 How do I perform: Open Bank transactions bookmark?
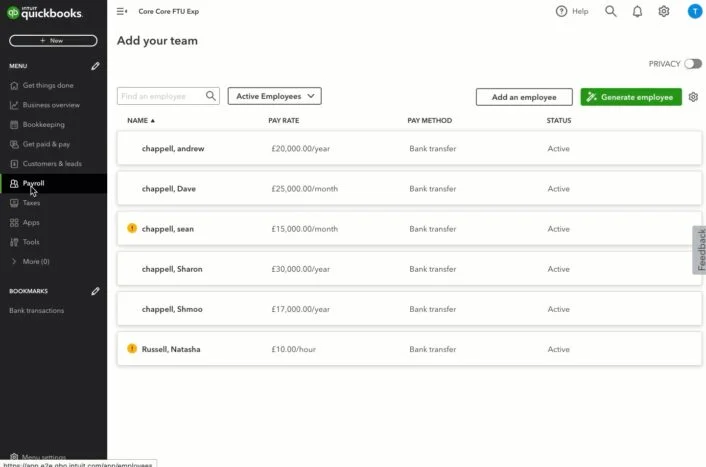(x=36, y=310)
